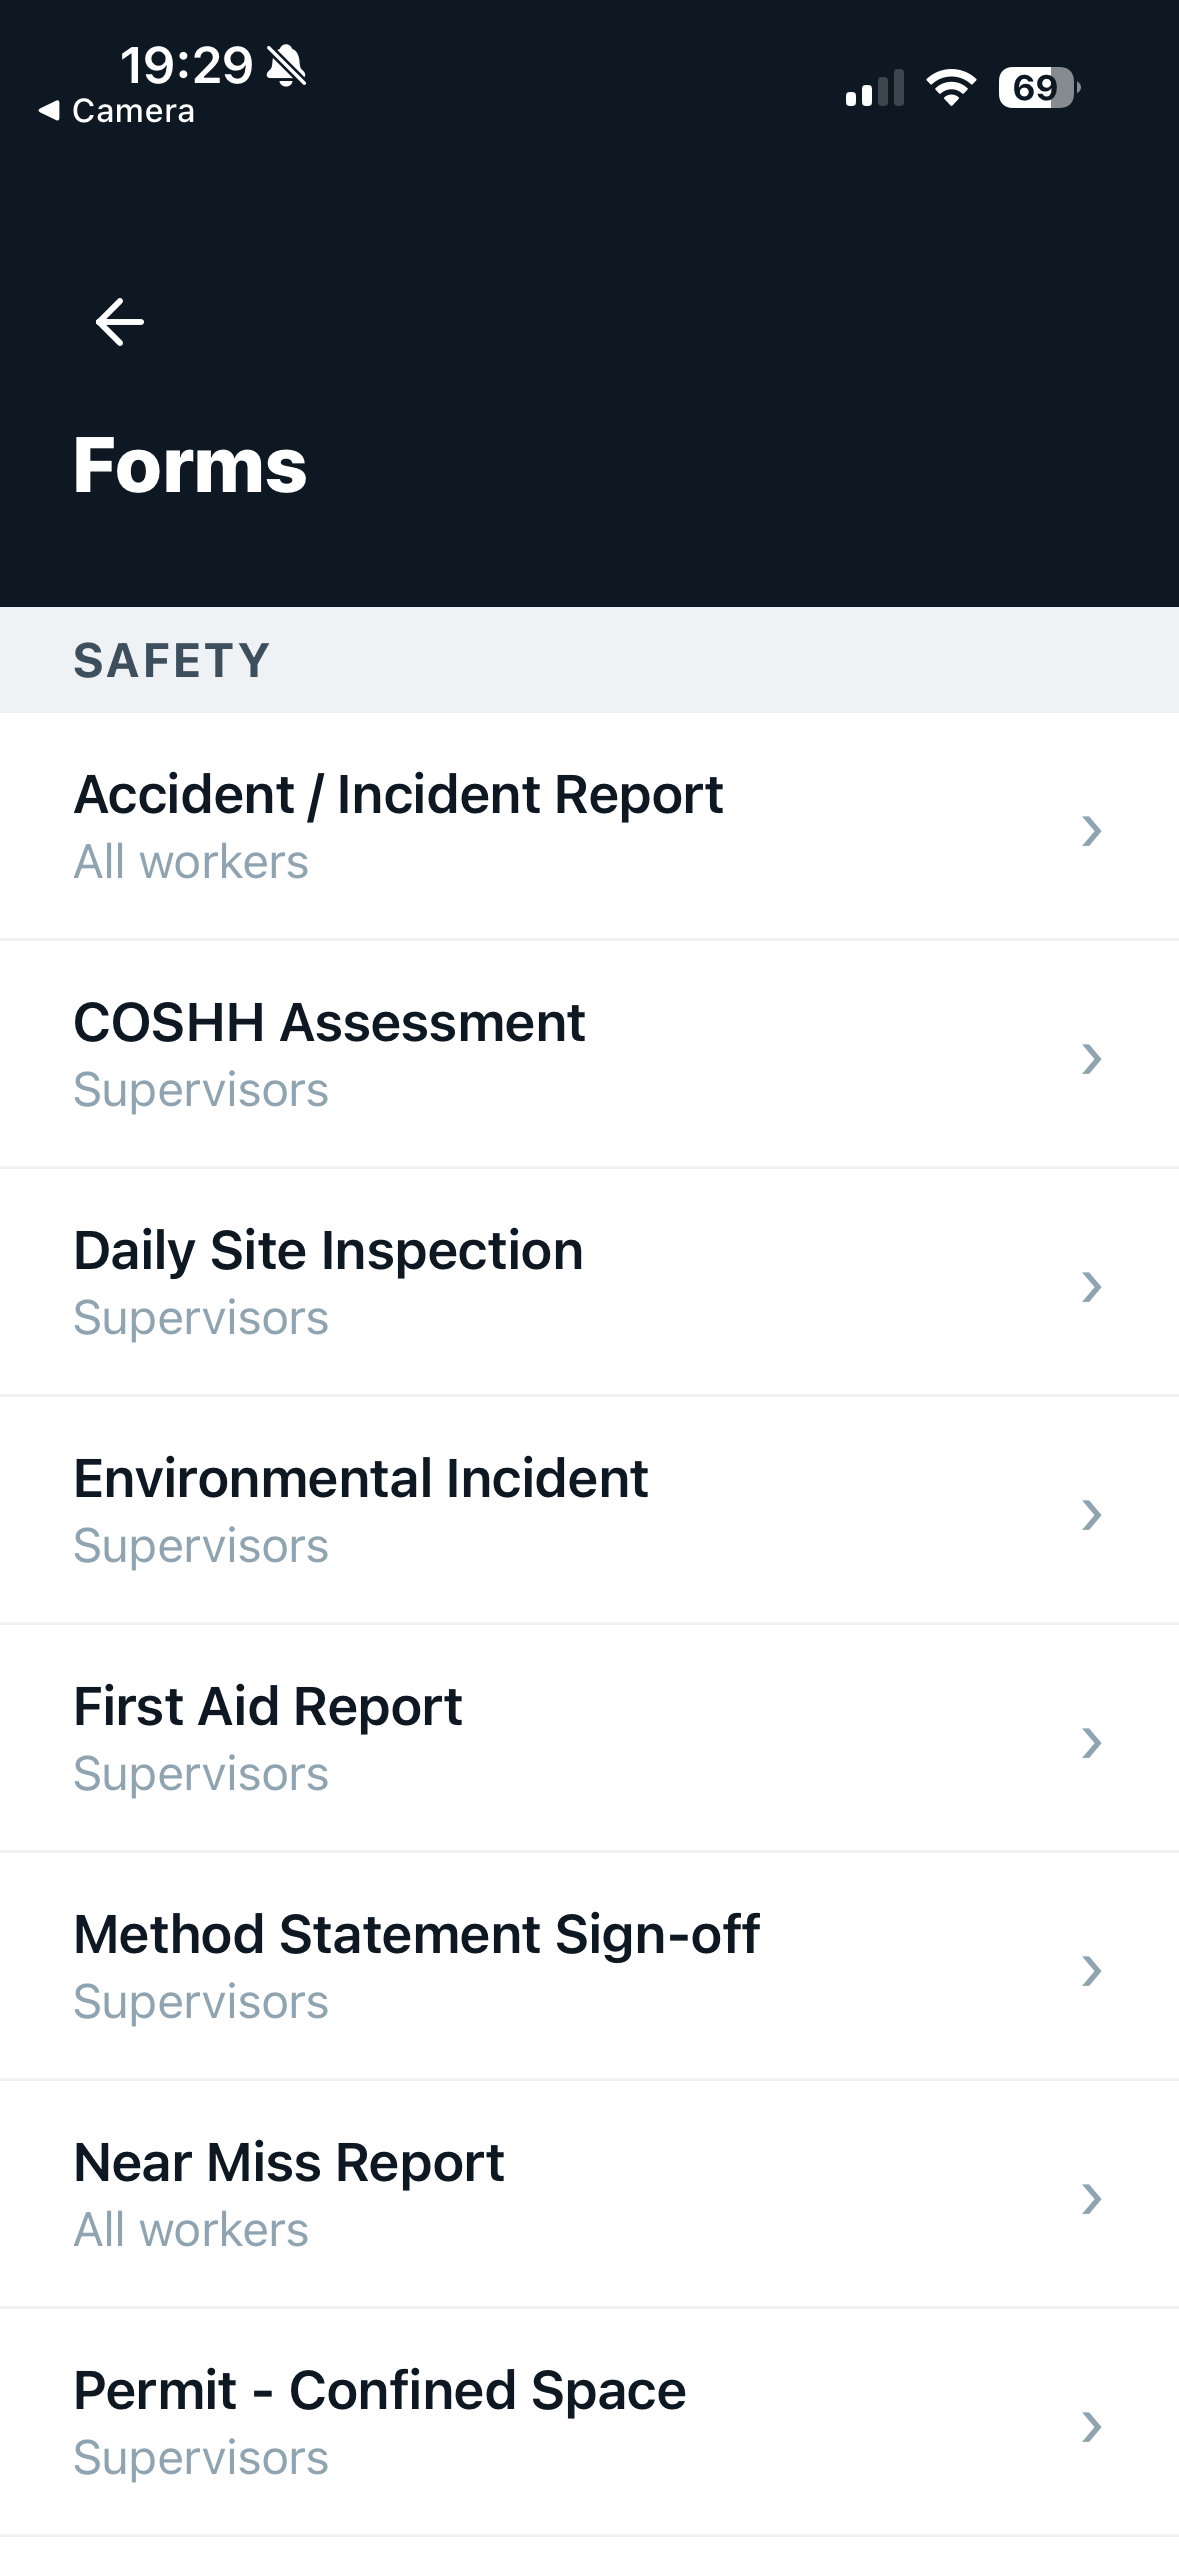Expand the Near Miss Report row chevron
This screenshot has height=2556, width=1179.
click(x=1094, y=2196)
